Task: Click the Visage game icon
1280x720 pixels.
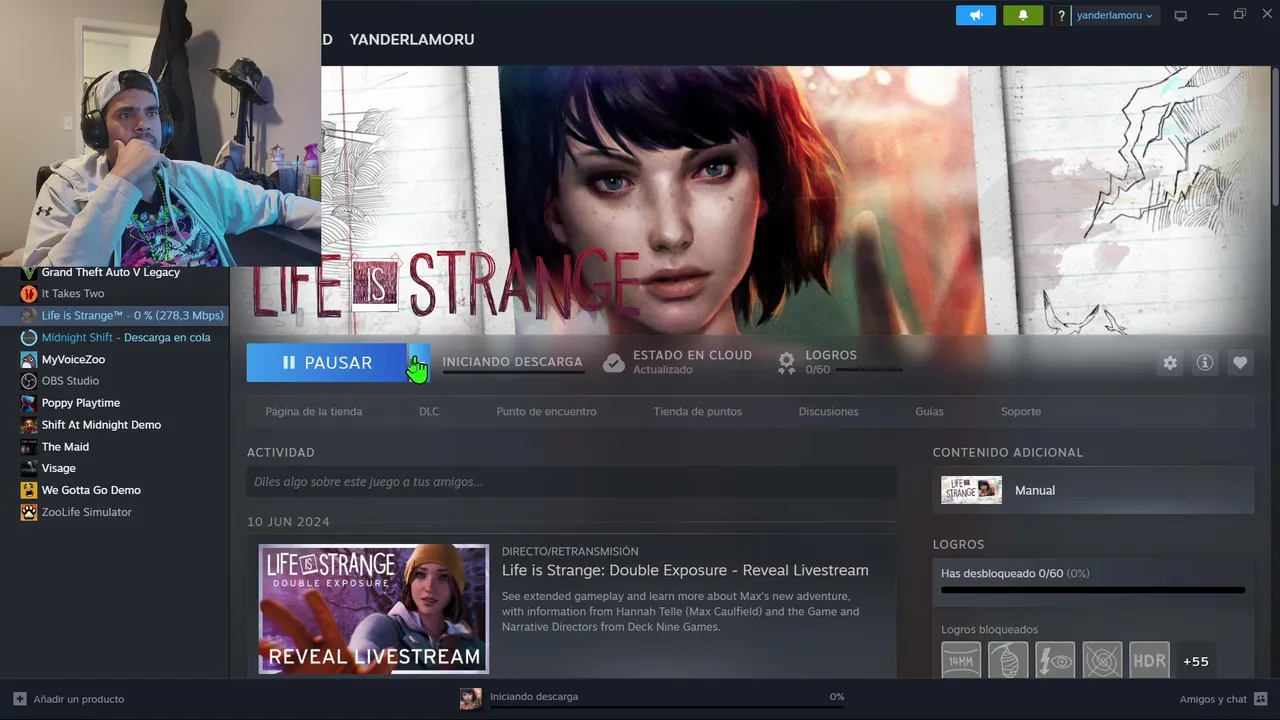Action: click(29, 468)
